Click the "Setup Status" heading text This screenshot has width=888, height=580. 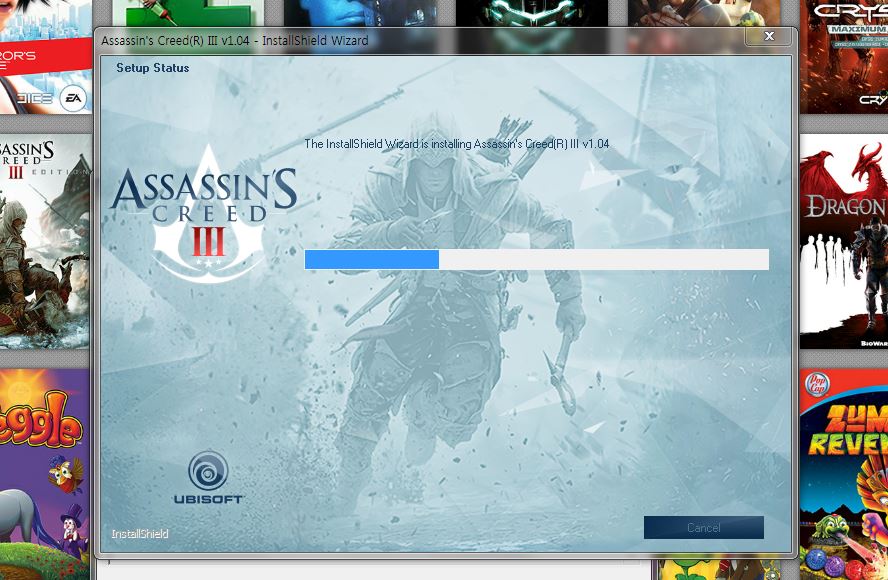tap(152, 68)
